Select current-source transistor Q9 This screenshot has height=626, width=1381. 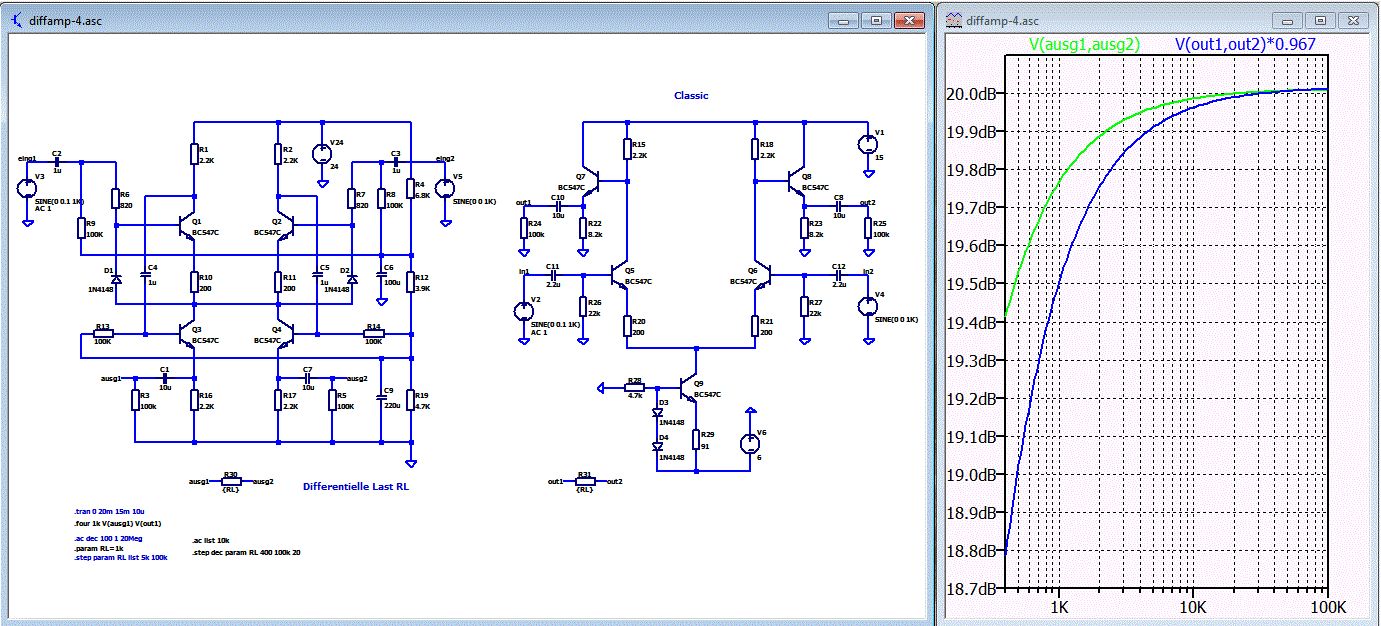point(689,387)
